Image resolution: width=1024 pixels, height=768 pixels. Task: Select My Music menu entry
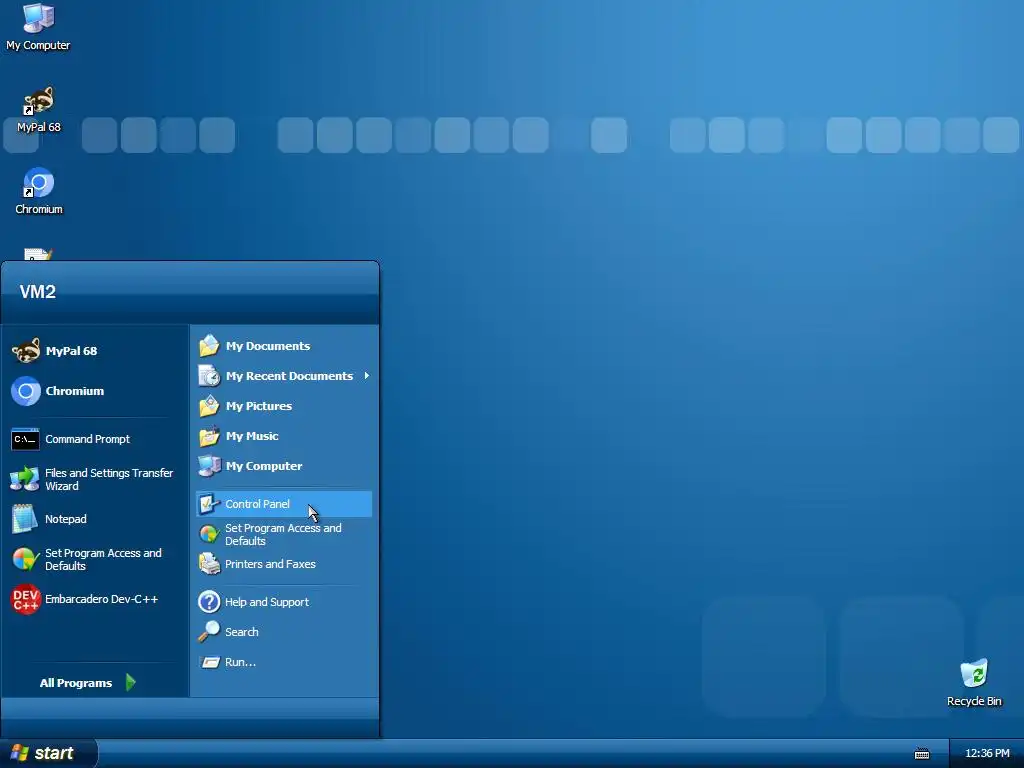[x=283, y=436]
